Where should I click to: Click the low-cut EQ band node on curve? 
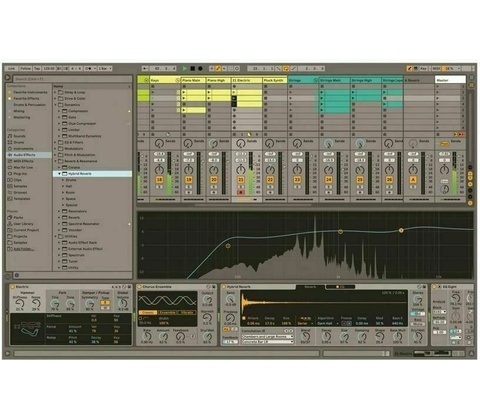(x=228, y=246)
